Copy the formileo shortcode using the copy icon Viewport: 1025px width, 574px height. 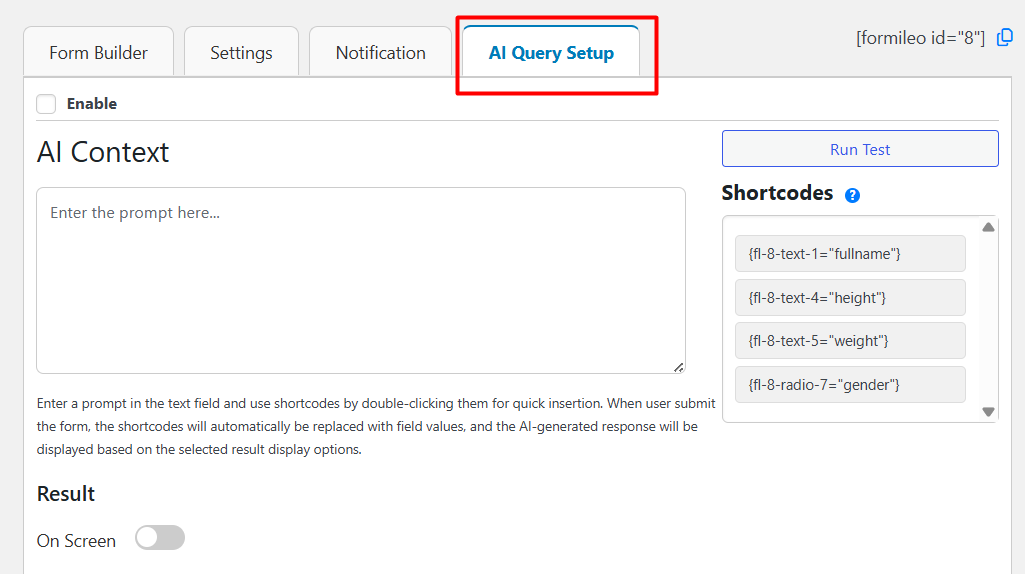(x=1005, y=37)
